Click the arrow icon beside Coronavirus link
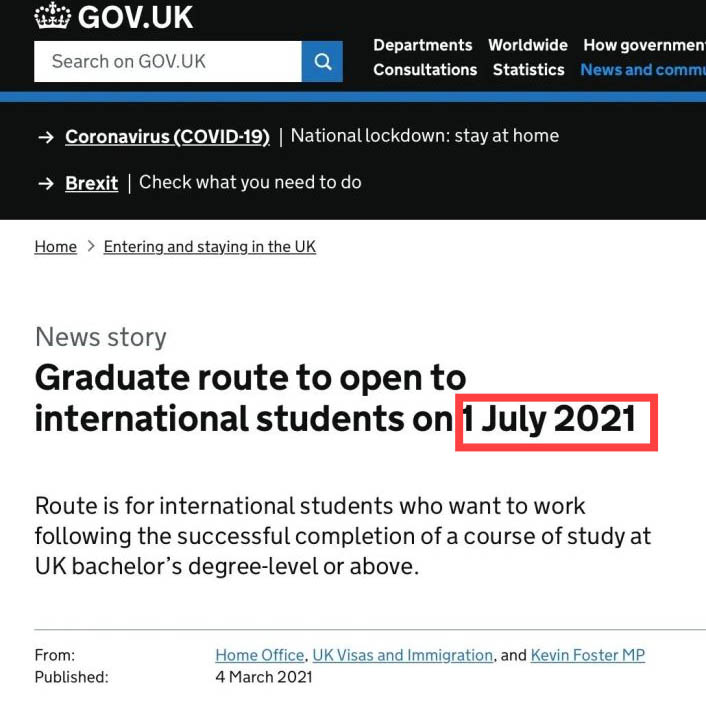 click(x=46, y=137)
